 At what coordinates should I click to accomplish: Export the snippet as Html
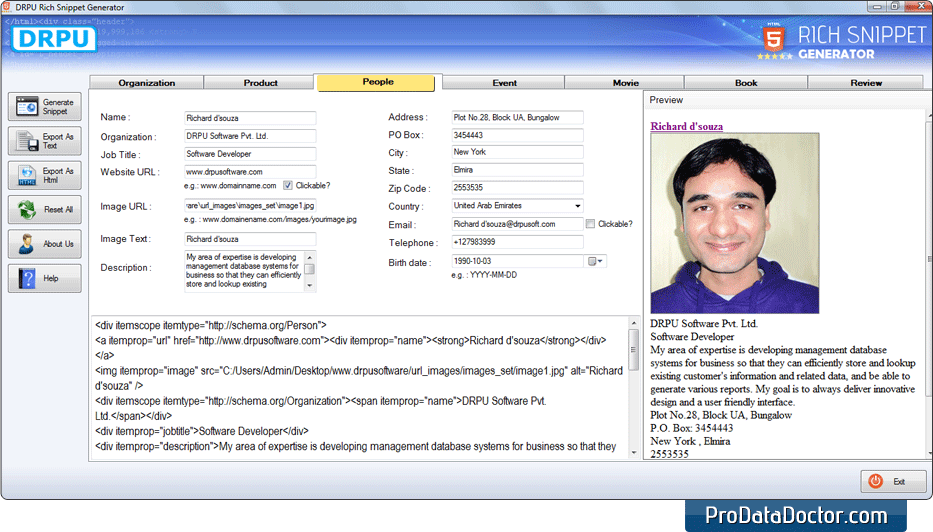[x=45, y=176]
